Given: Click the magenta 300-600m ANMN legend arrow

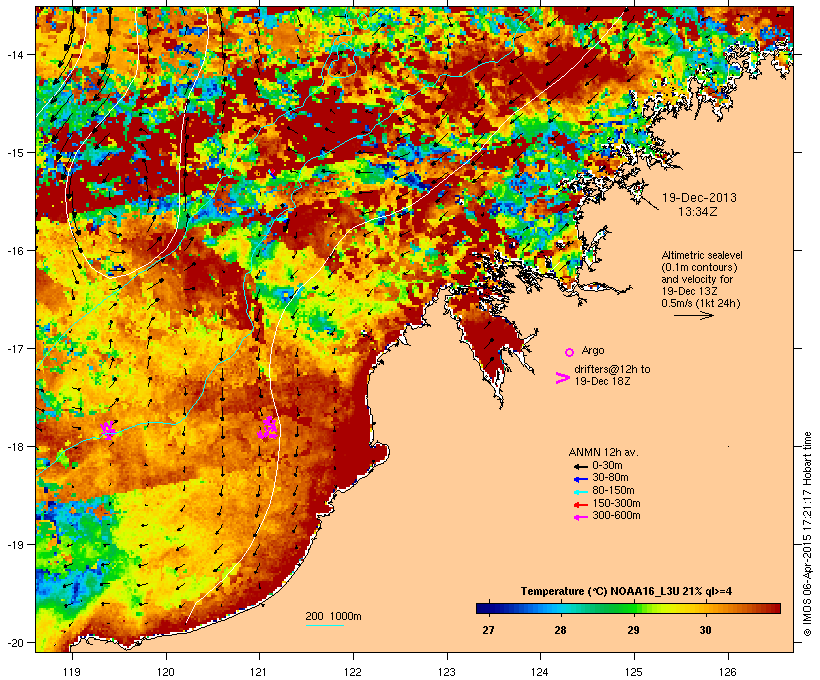Looking at the screenshot, I should pyautogui.click(x=580, y=517).
